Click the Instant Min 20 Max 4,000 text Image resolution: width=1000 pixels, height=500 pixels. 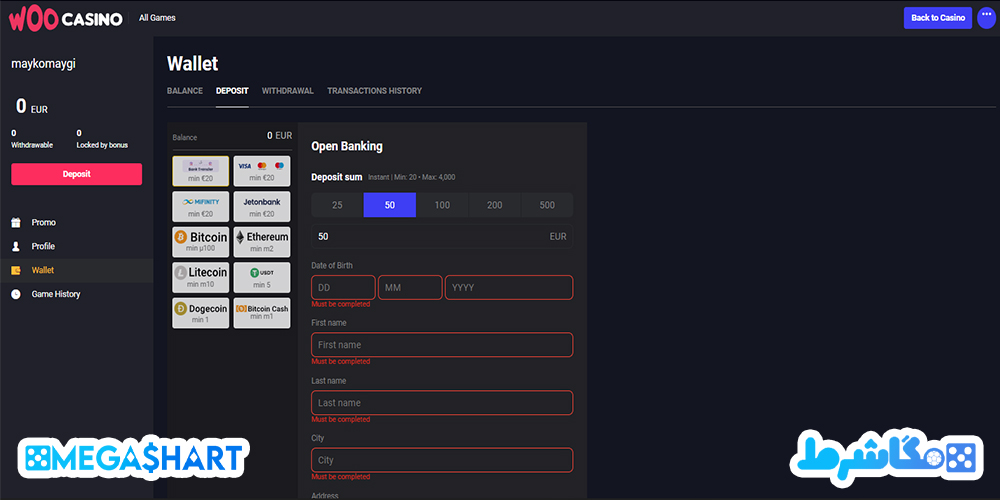(x=412, y=177)
